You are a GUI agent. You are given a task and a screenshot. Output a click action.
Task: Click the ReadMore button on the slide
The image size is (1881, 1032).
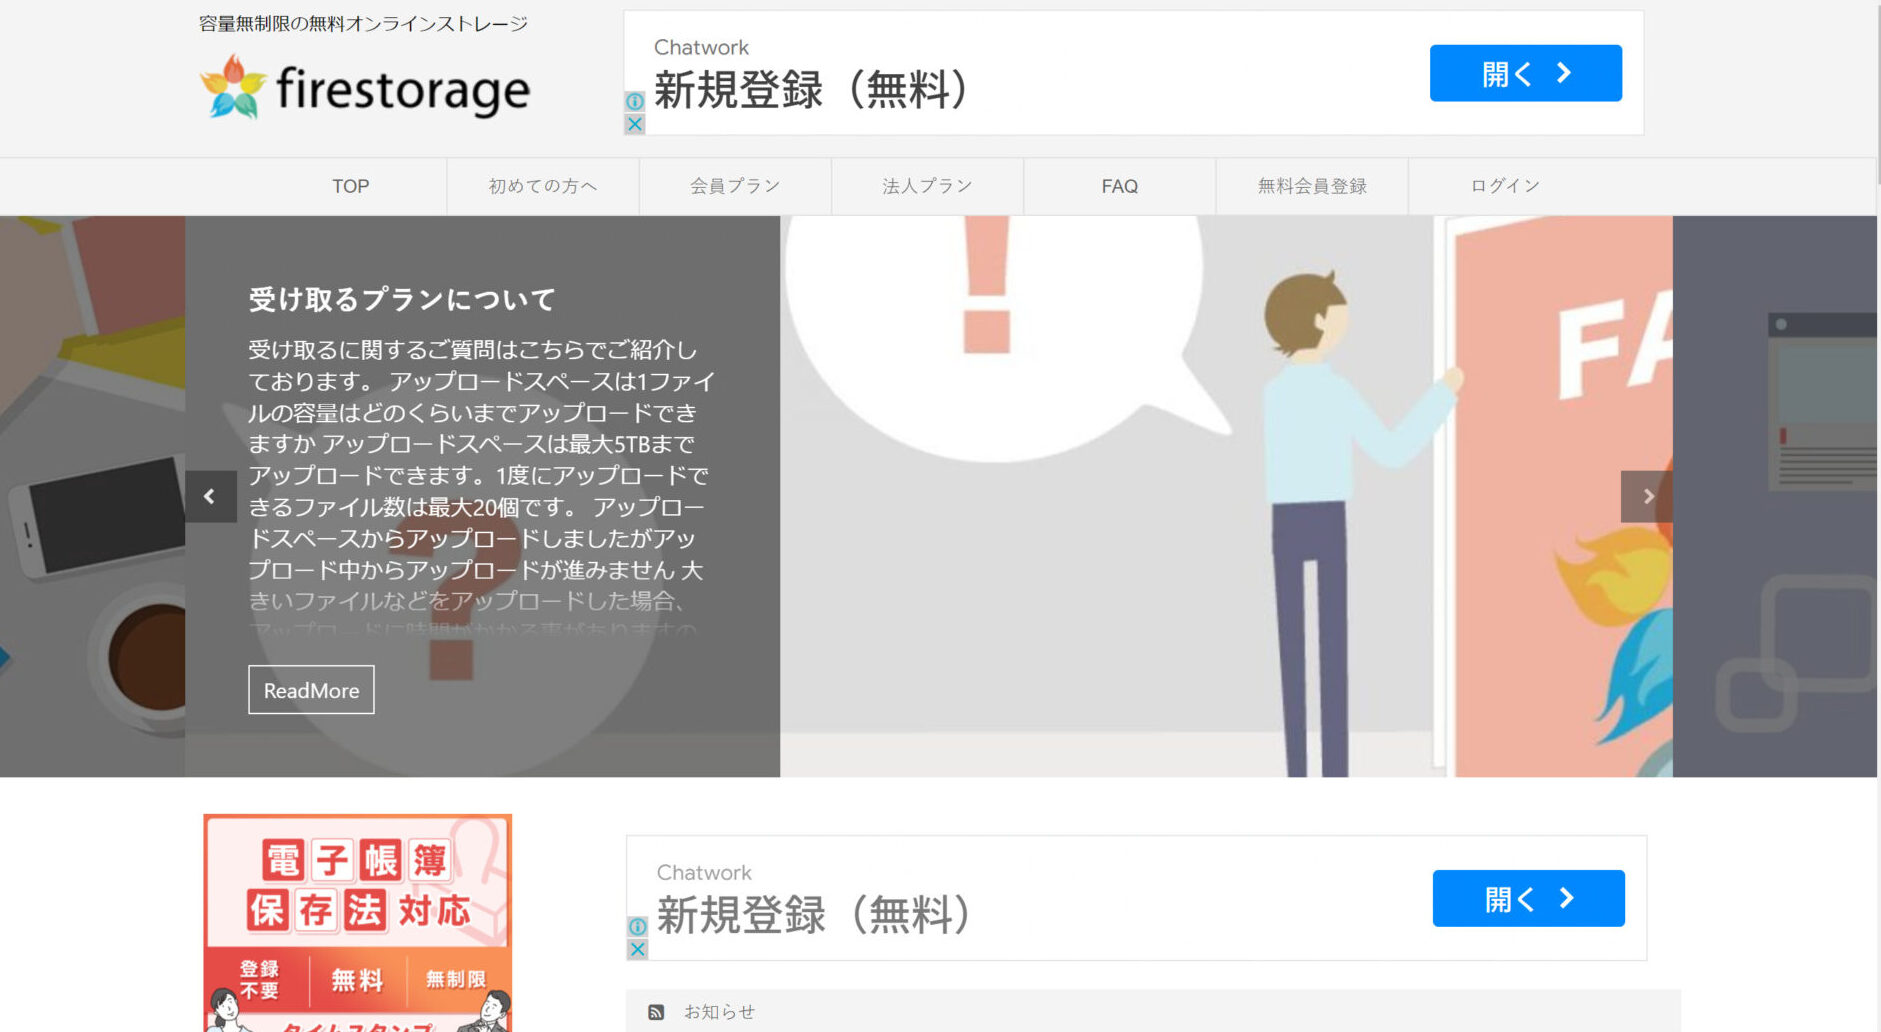310,690
